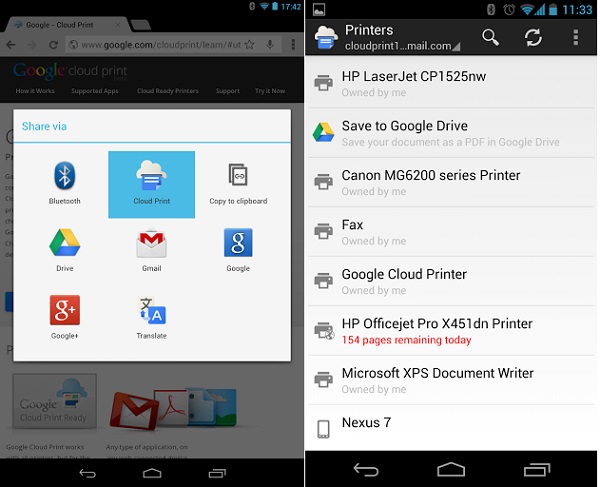The image size is (600, 487).
Task: Select the Nexus 7 device entry
Action: coord(450,428)
